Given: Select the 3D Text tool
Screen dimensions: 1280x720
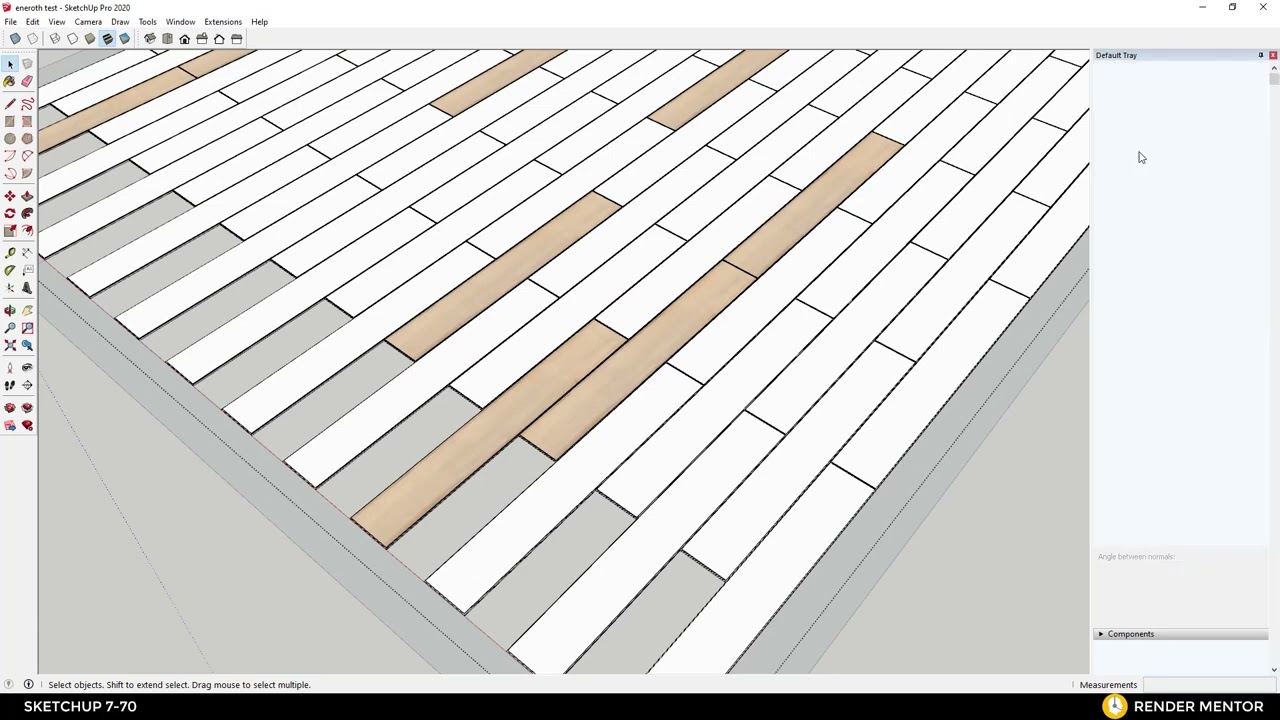Looking at the screenshot, I should click(27, 288).
